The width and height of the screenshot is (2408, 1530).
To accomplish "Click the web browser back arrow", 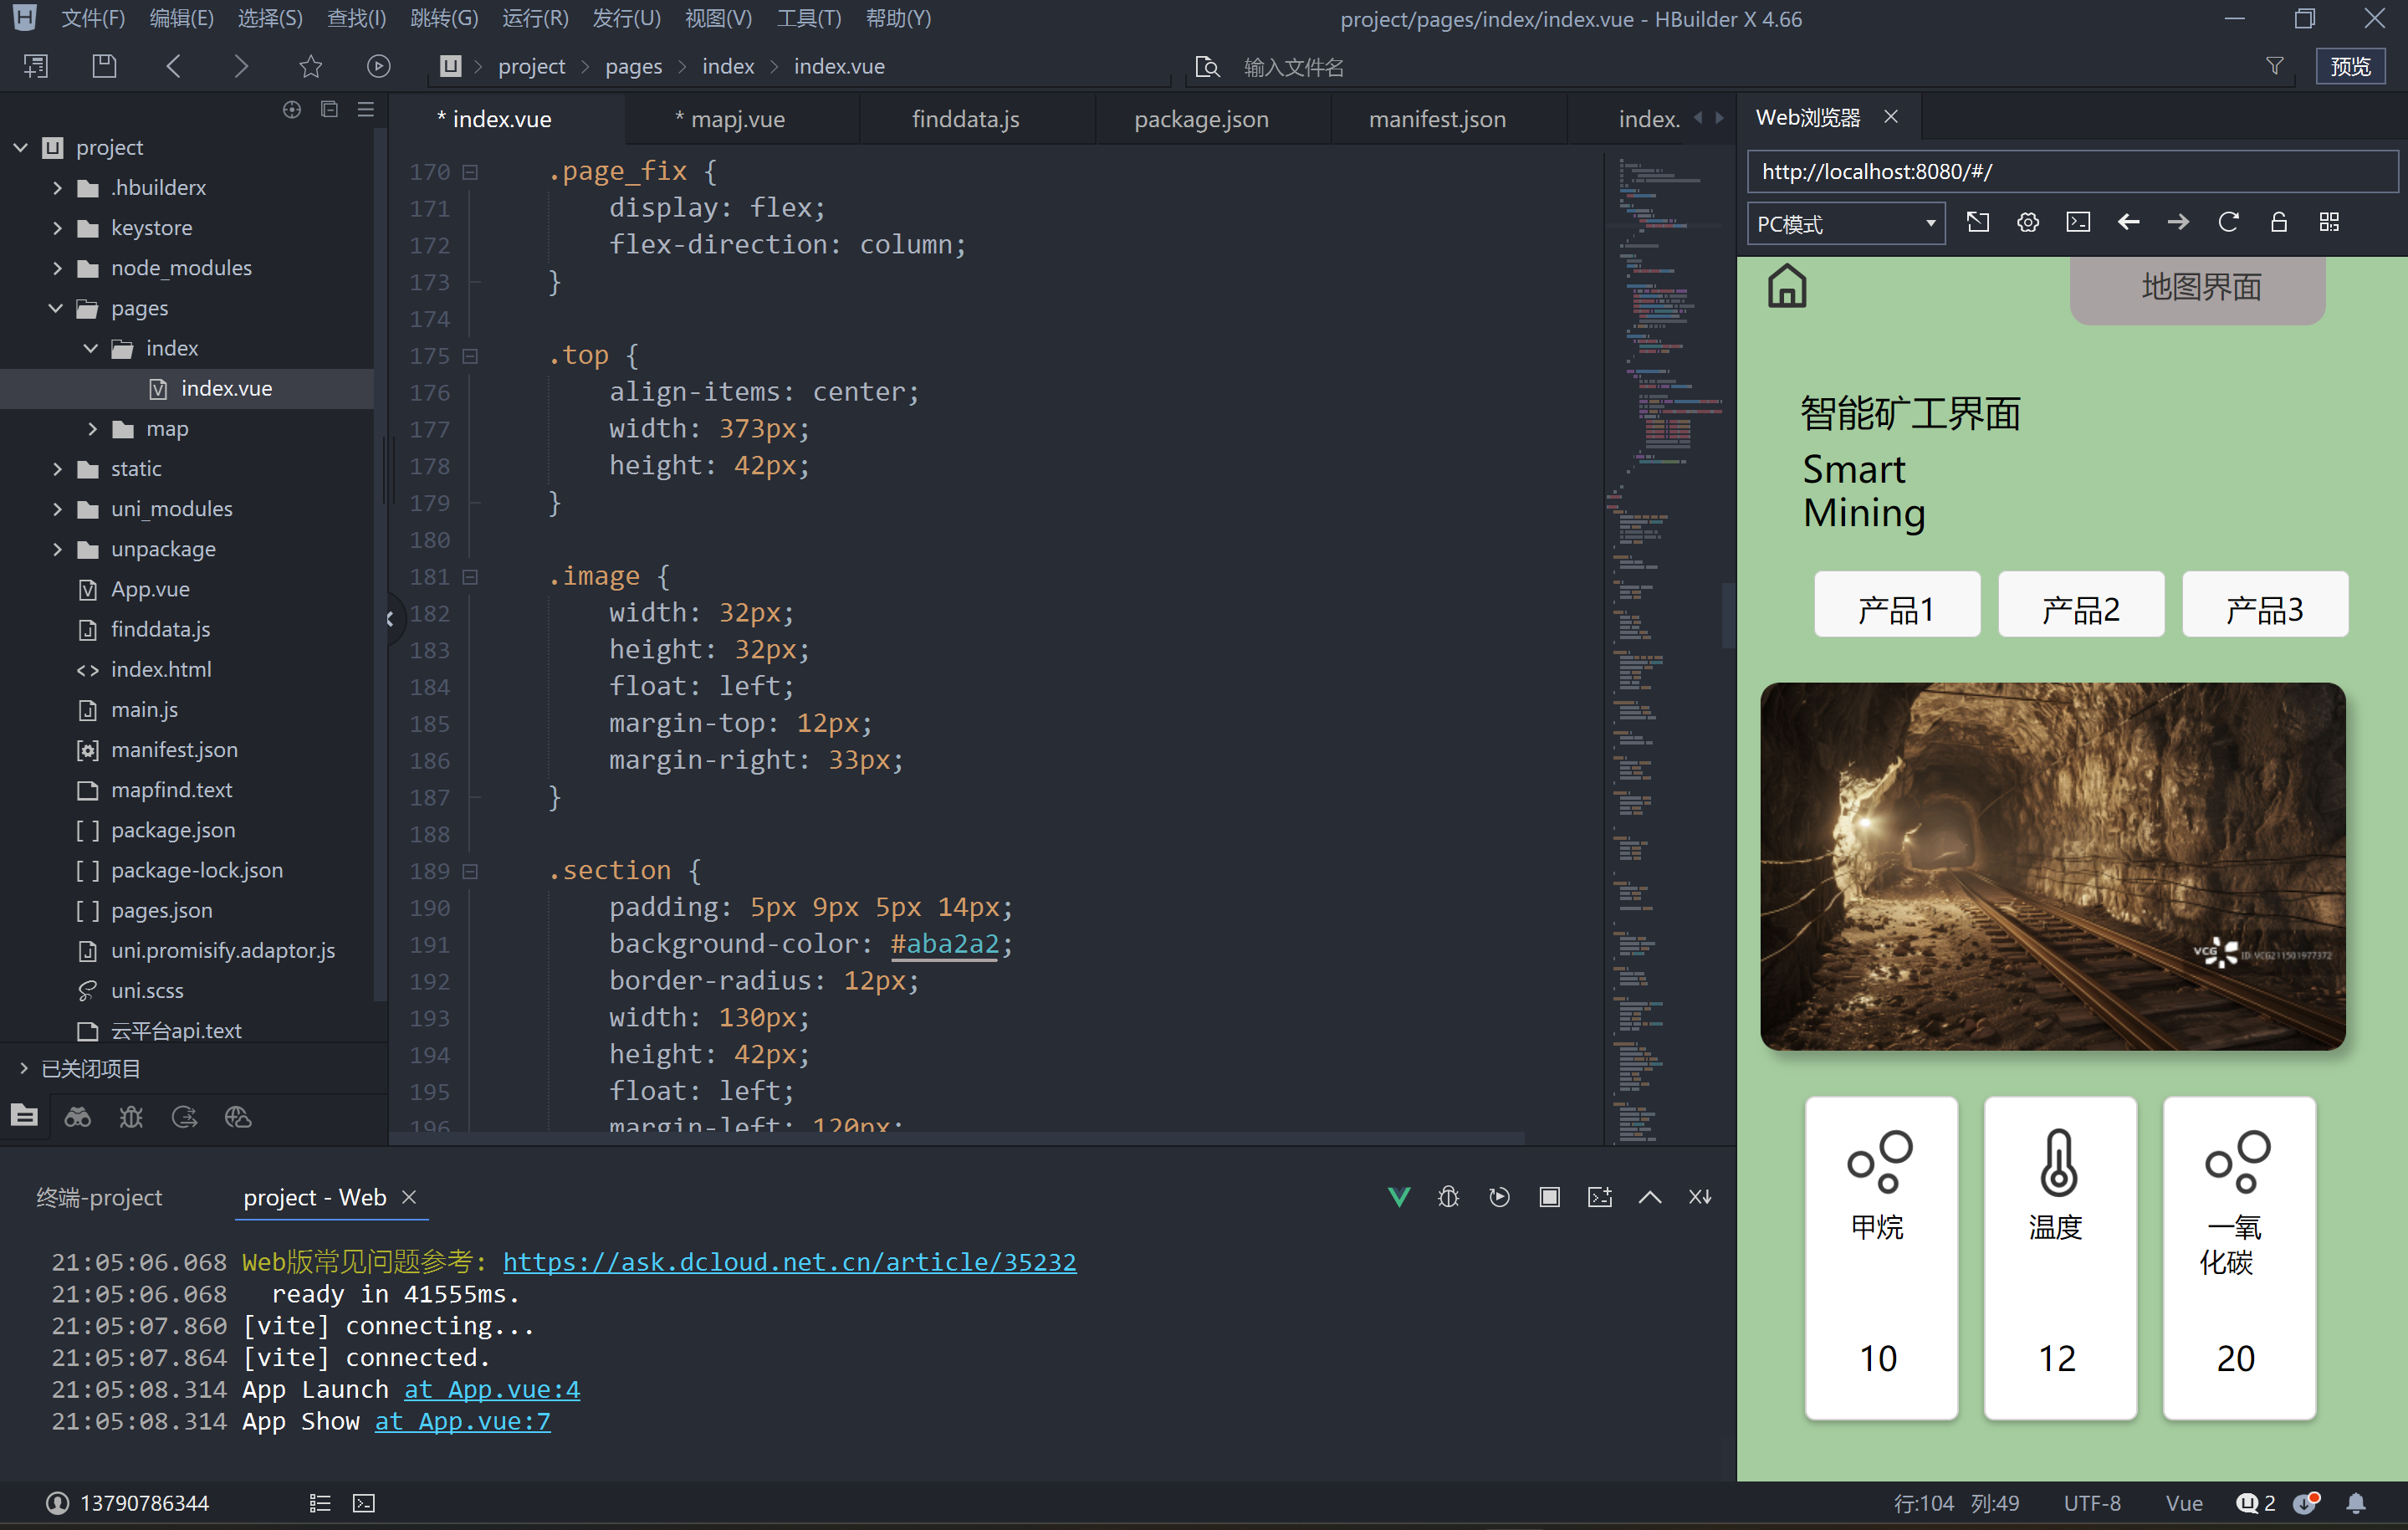I will [x=2128, y=222].
